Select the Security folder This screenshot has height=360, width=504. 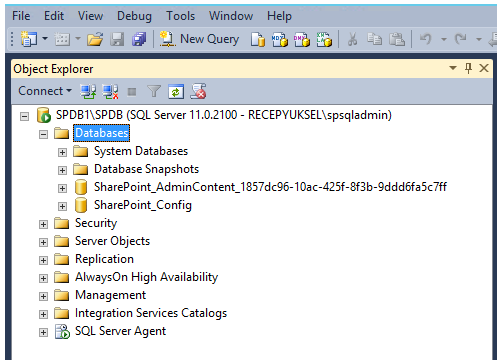click(96, 223)
